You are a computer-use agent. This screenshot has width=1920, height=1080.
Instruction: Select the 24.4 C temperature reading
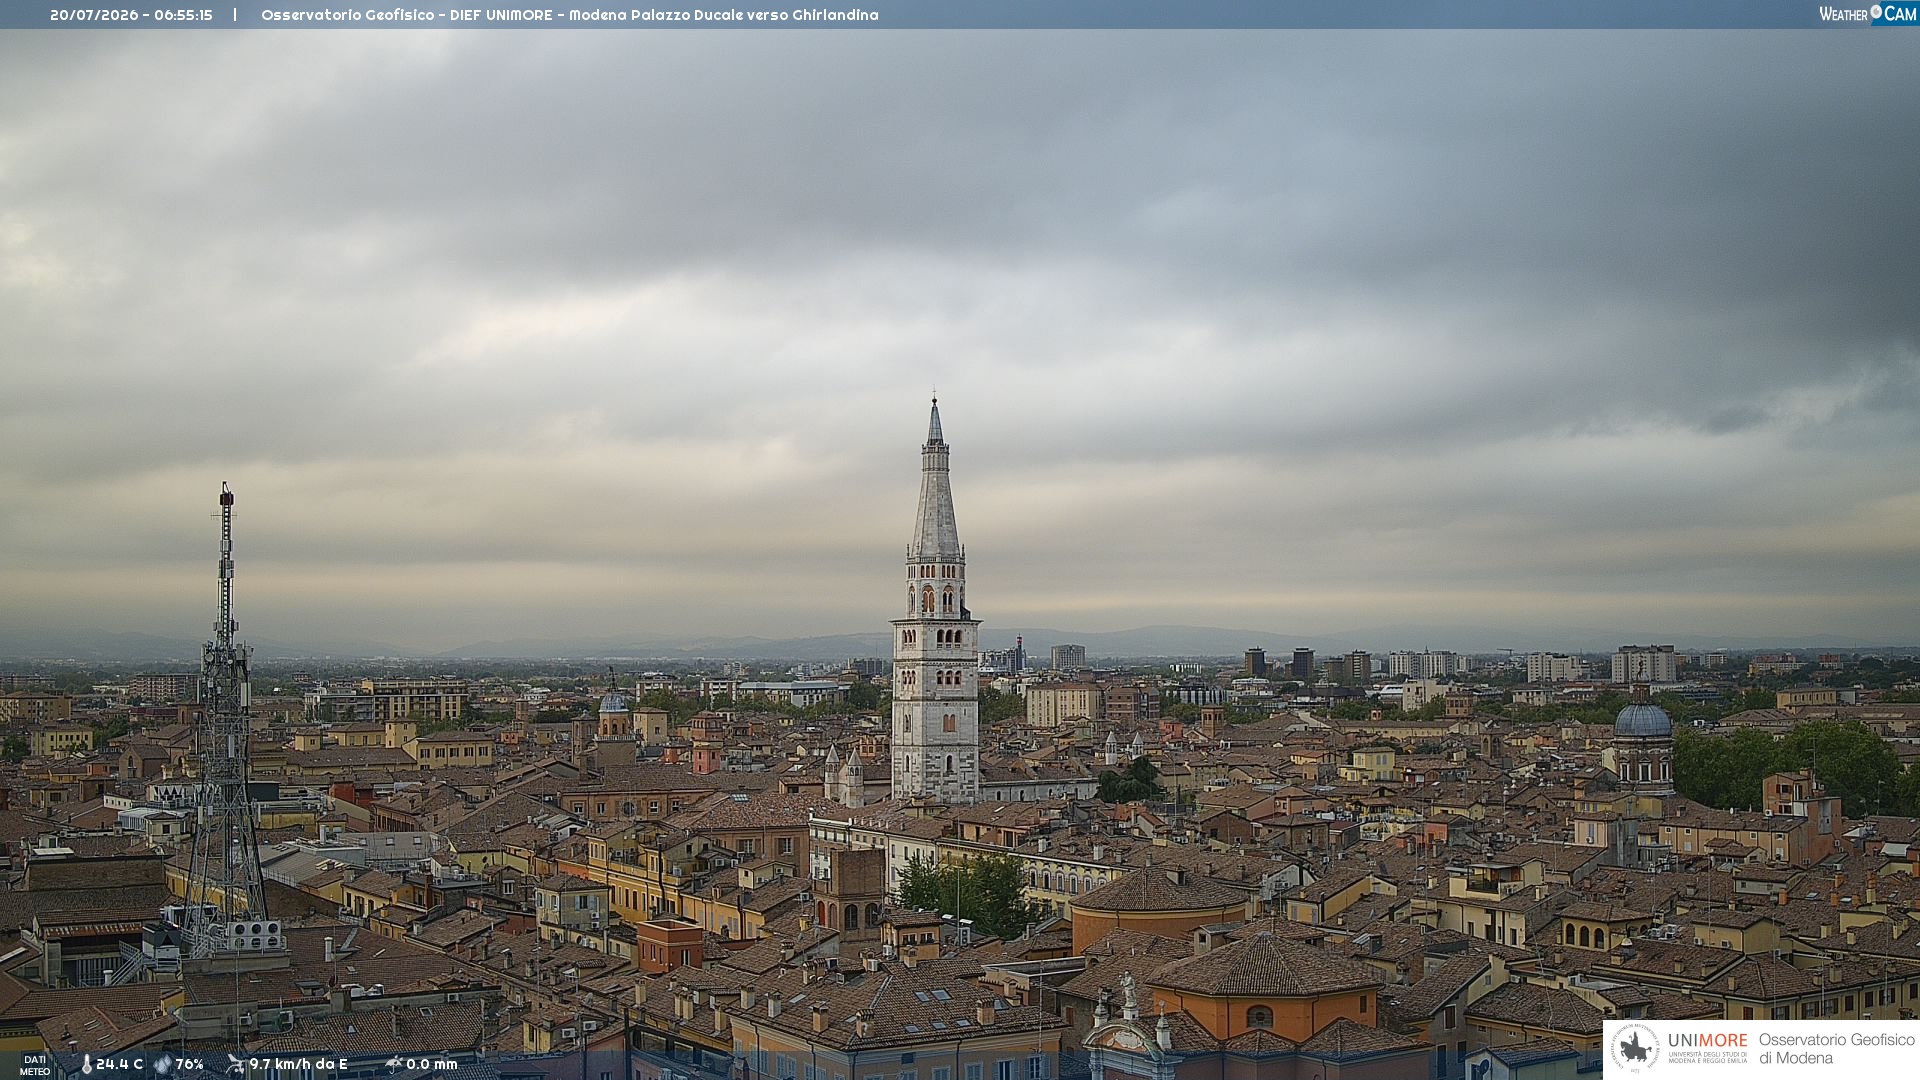[x=119, y=1065]
